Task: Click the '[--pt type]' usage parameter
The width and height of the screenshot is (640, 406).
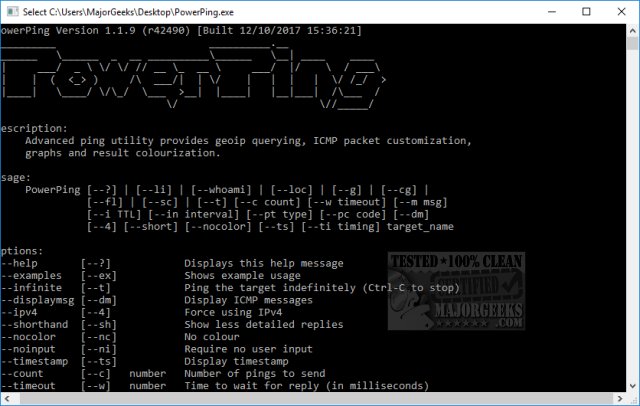Action: pyautogui.click(x=280, y=214)
